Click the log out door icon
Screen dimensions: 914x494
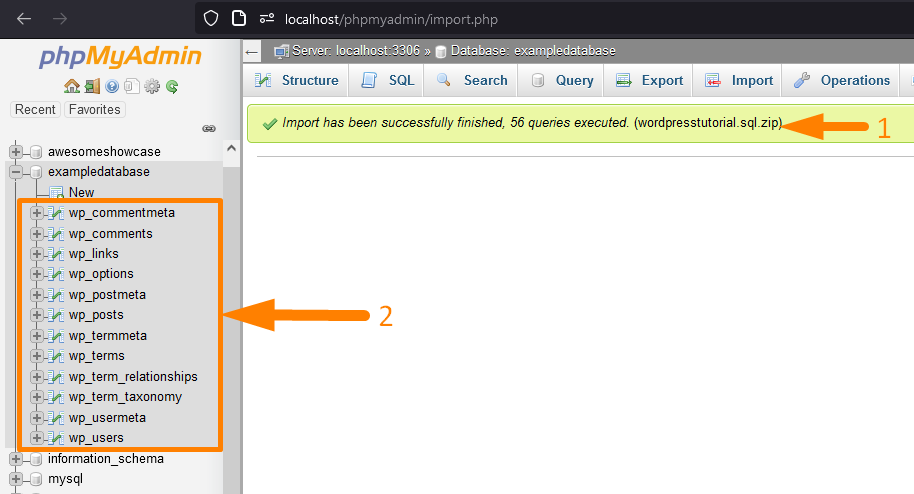(92, 86)
